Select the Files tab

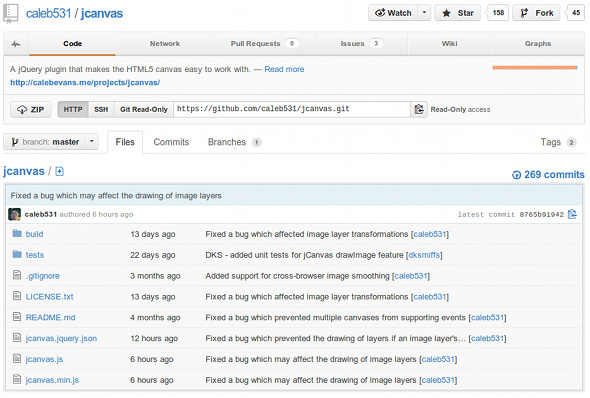pyautogui.click(x=125, y=142)
